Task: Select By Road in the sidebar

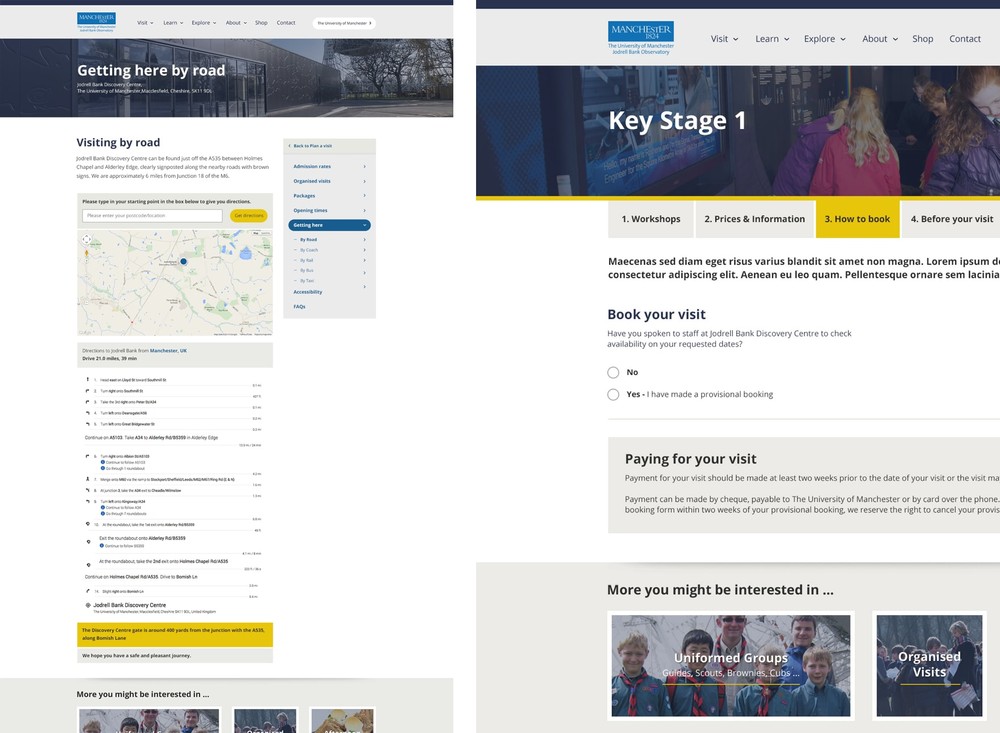Action: coord(308,240)
